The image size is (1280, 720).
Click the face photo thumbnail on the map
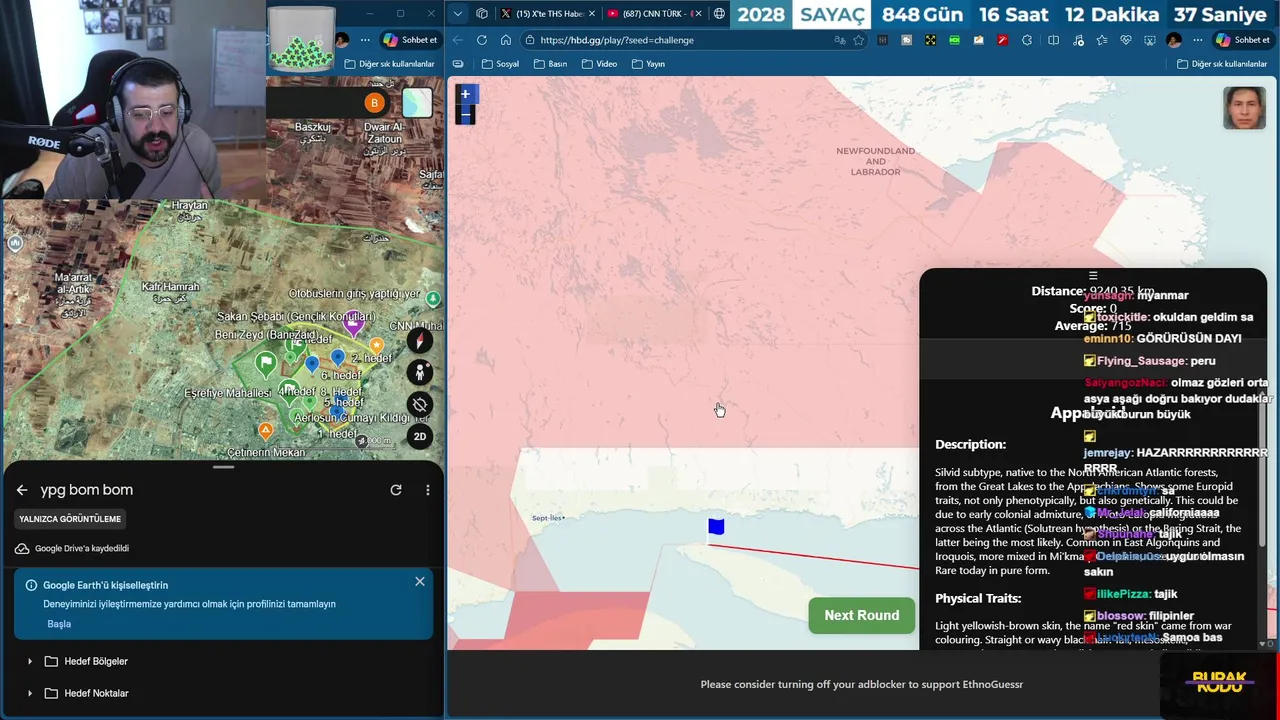pyautogui.click(x=1244, y=108)
